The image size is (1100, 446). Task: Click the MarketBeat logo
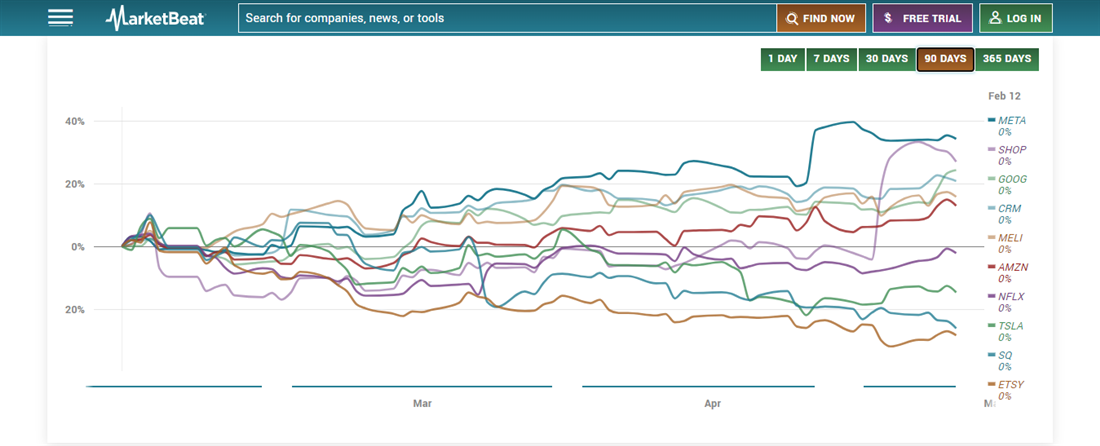[x=155, y=18]
